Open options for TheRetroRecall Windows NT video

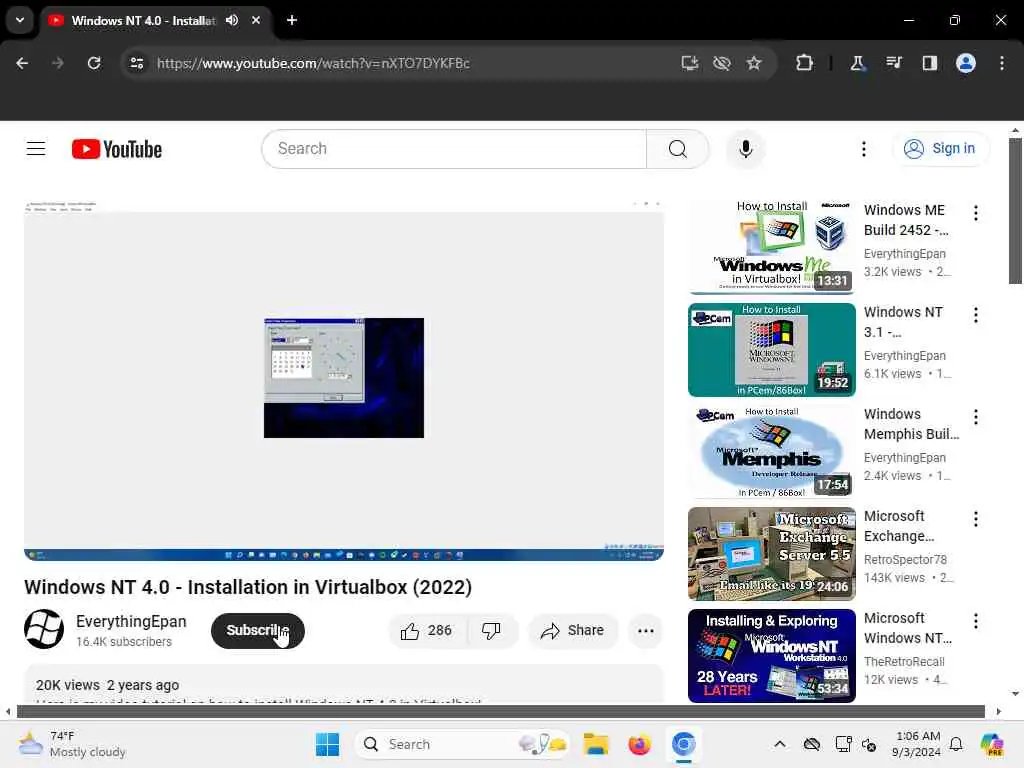pos(976,621)
